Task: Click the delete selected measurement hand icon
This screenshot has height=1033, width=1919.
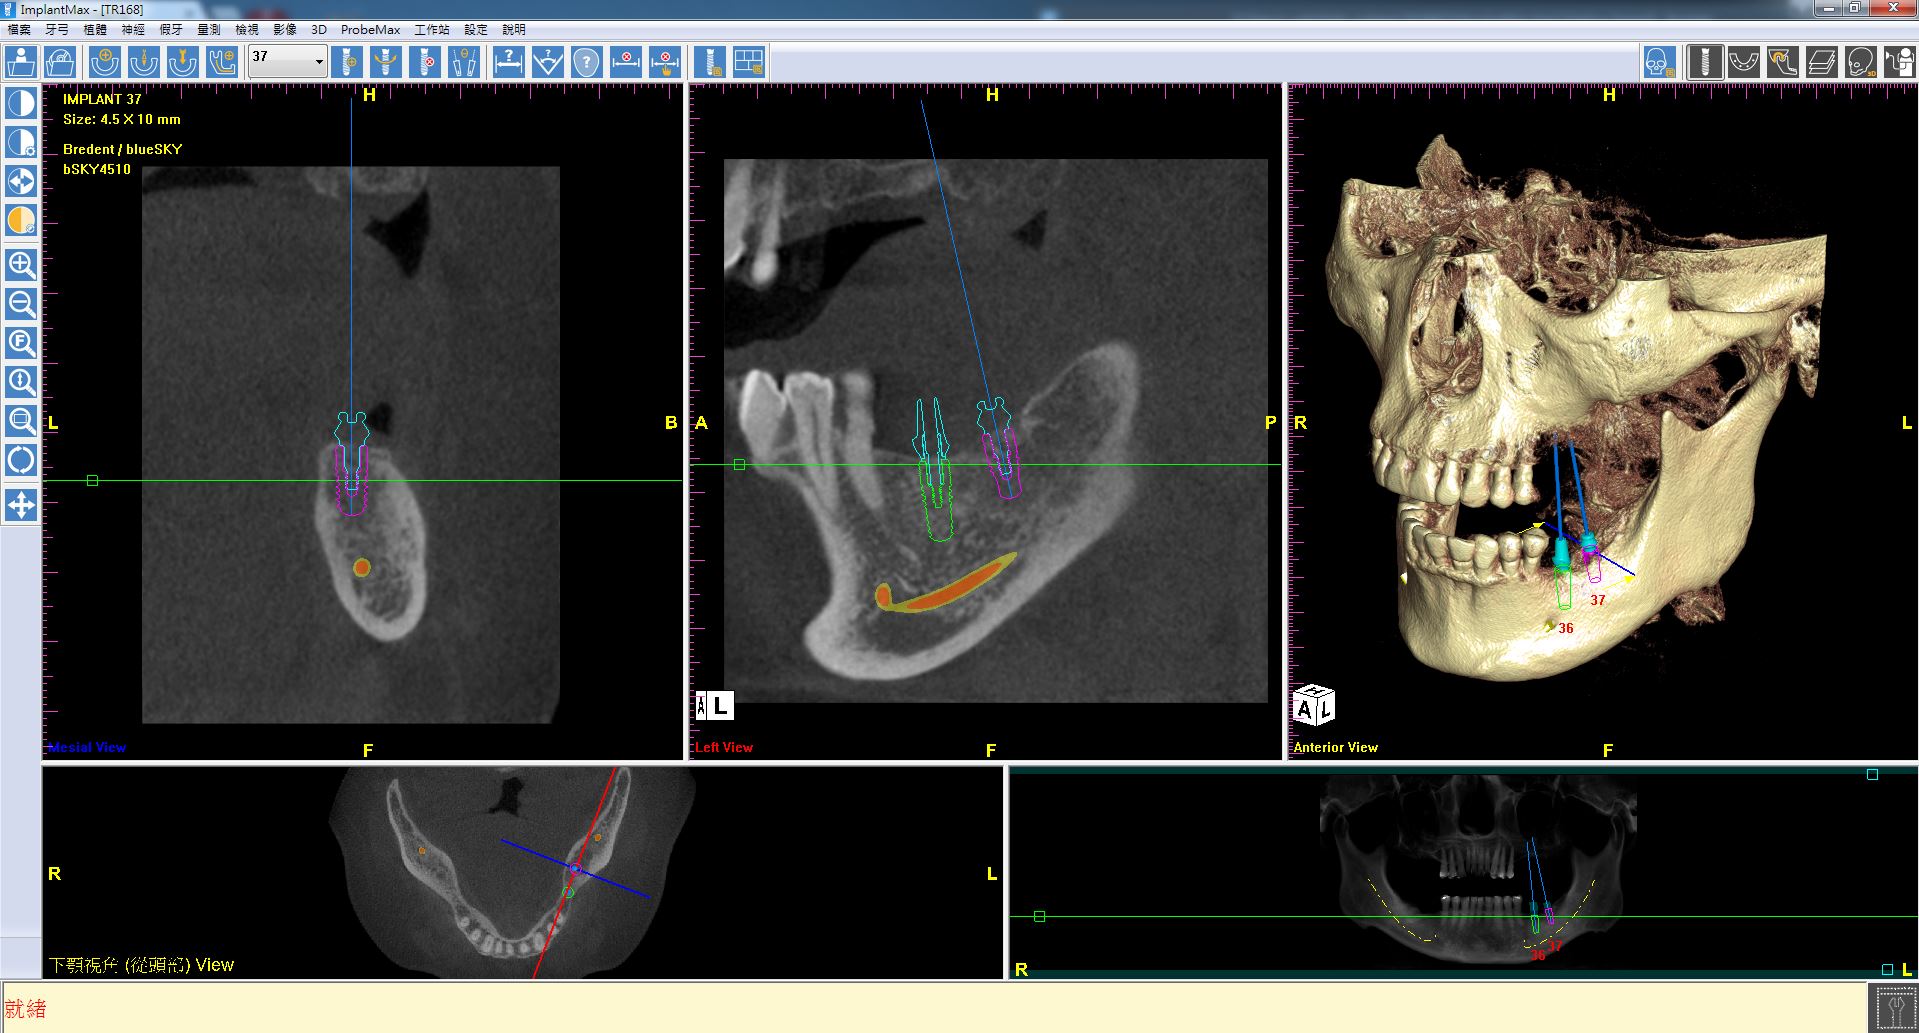Action: pyautogui.click(x=665, y=63)
